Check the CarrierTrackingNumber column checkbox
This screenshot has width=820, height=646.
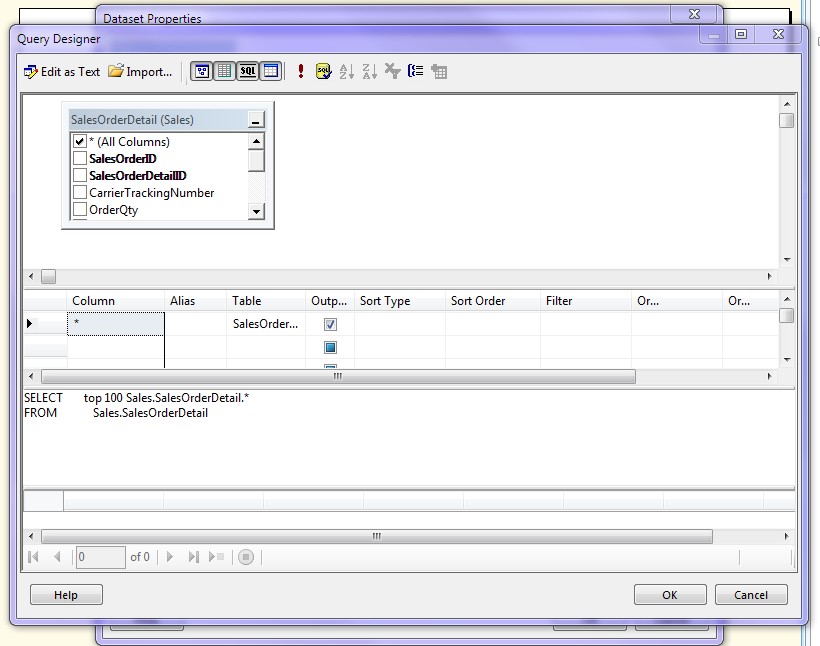click(79, 192)
